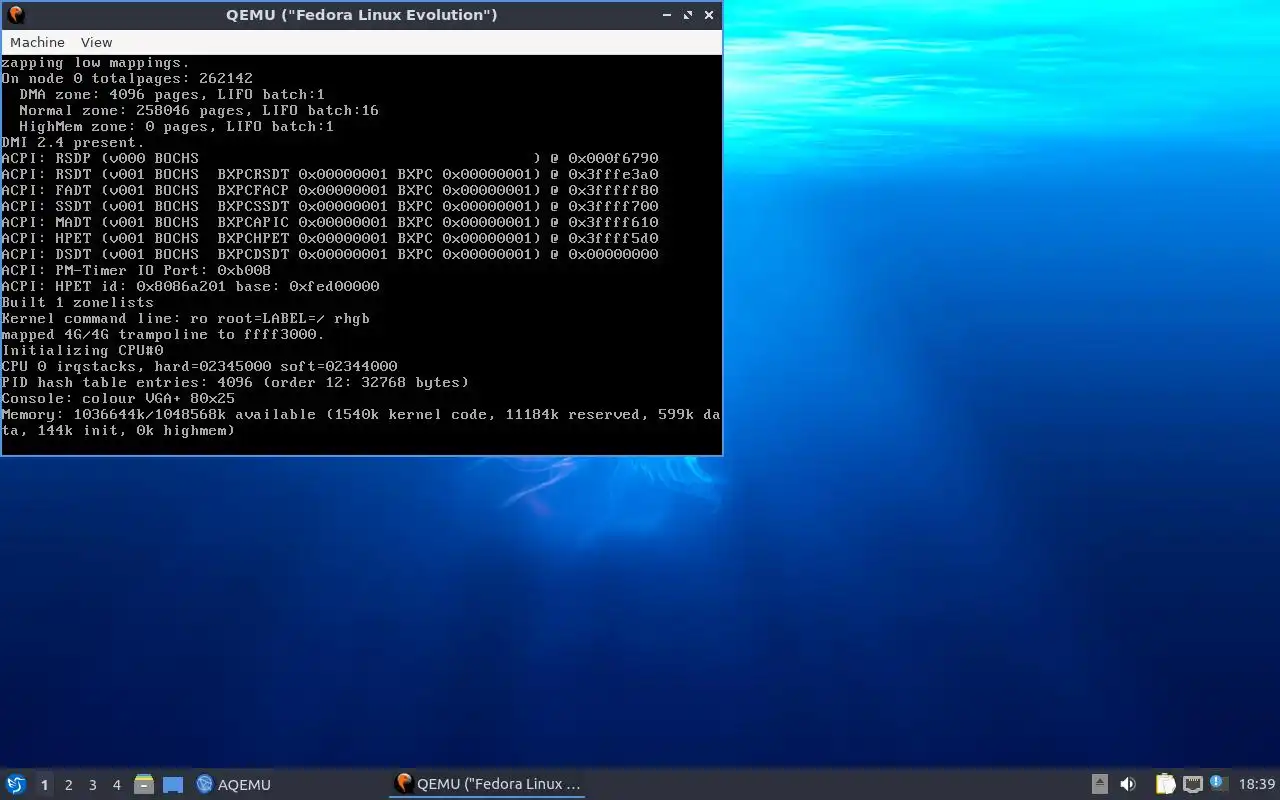Click the 'mapped 4G/4G trampoline' line
1280x800 pixels.
click(x=163, y=334)
